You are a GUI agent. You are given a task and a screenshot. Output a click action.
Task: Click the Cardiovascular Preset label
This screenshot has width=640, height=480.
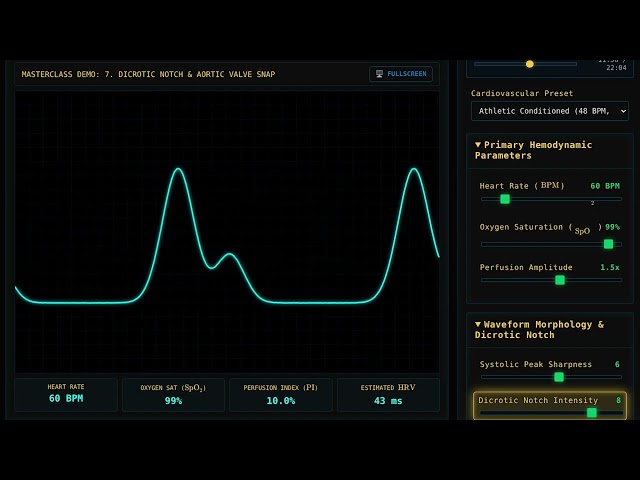click(522, 93)
